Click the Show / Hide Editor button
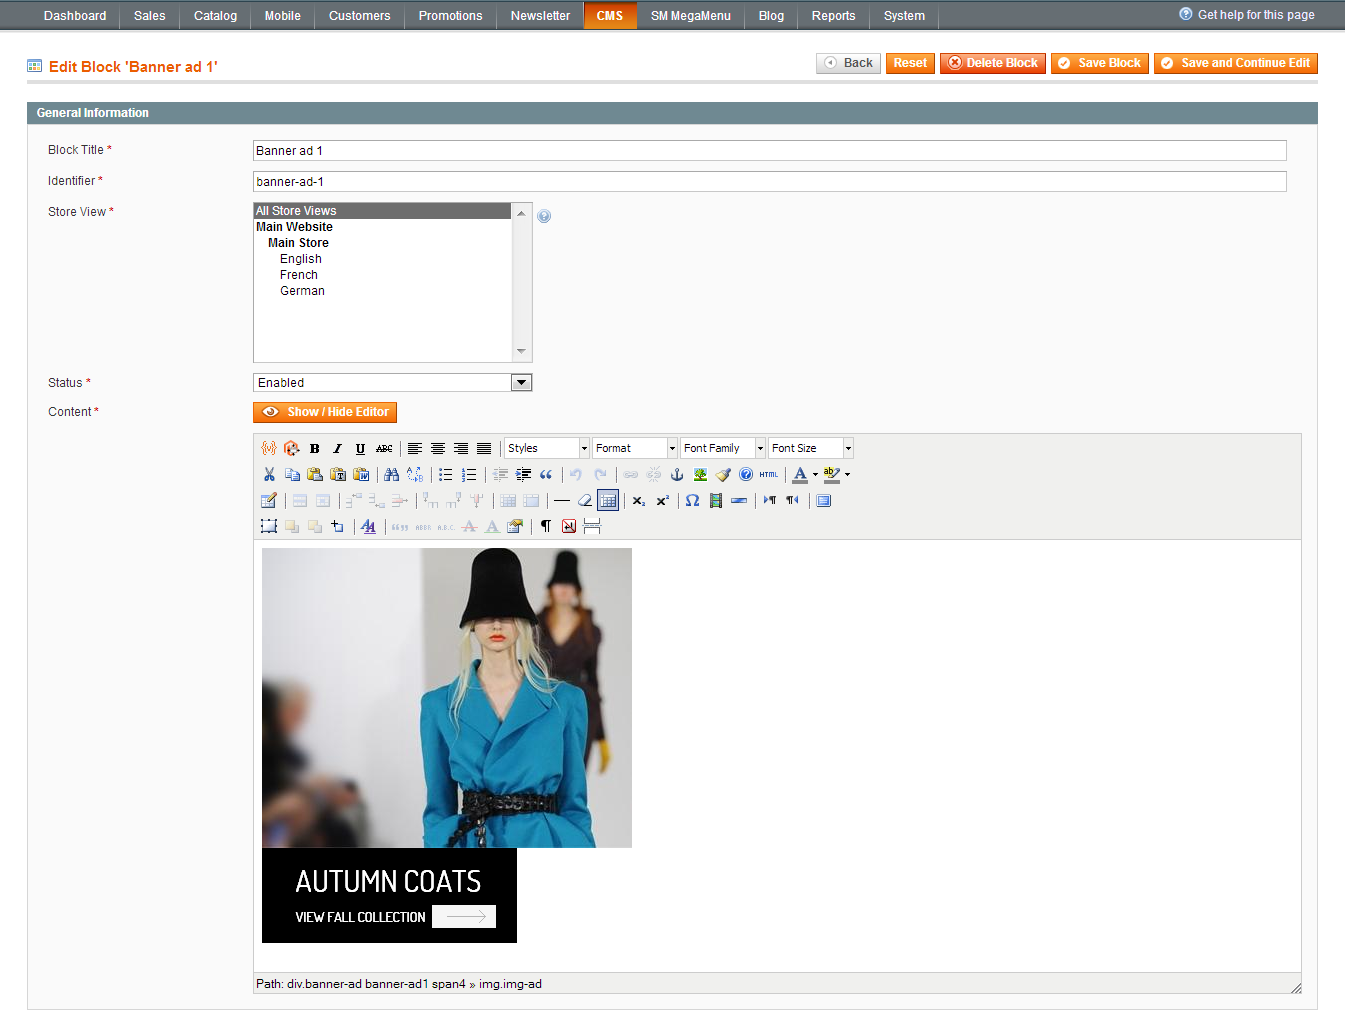 (x=325, y=412)
